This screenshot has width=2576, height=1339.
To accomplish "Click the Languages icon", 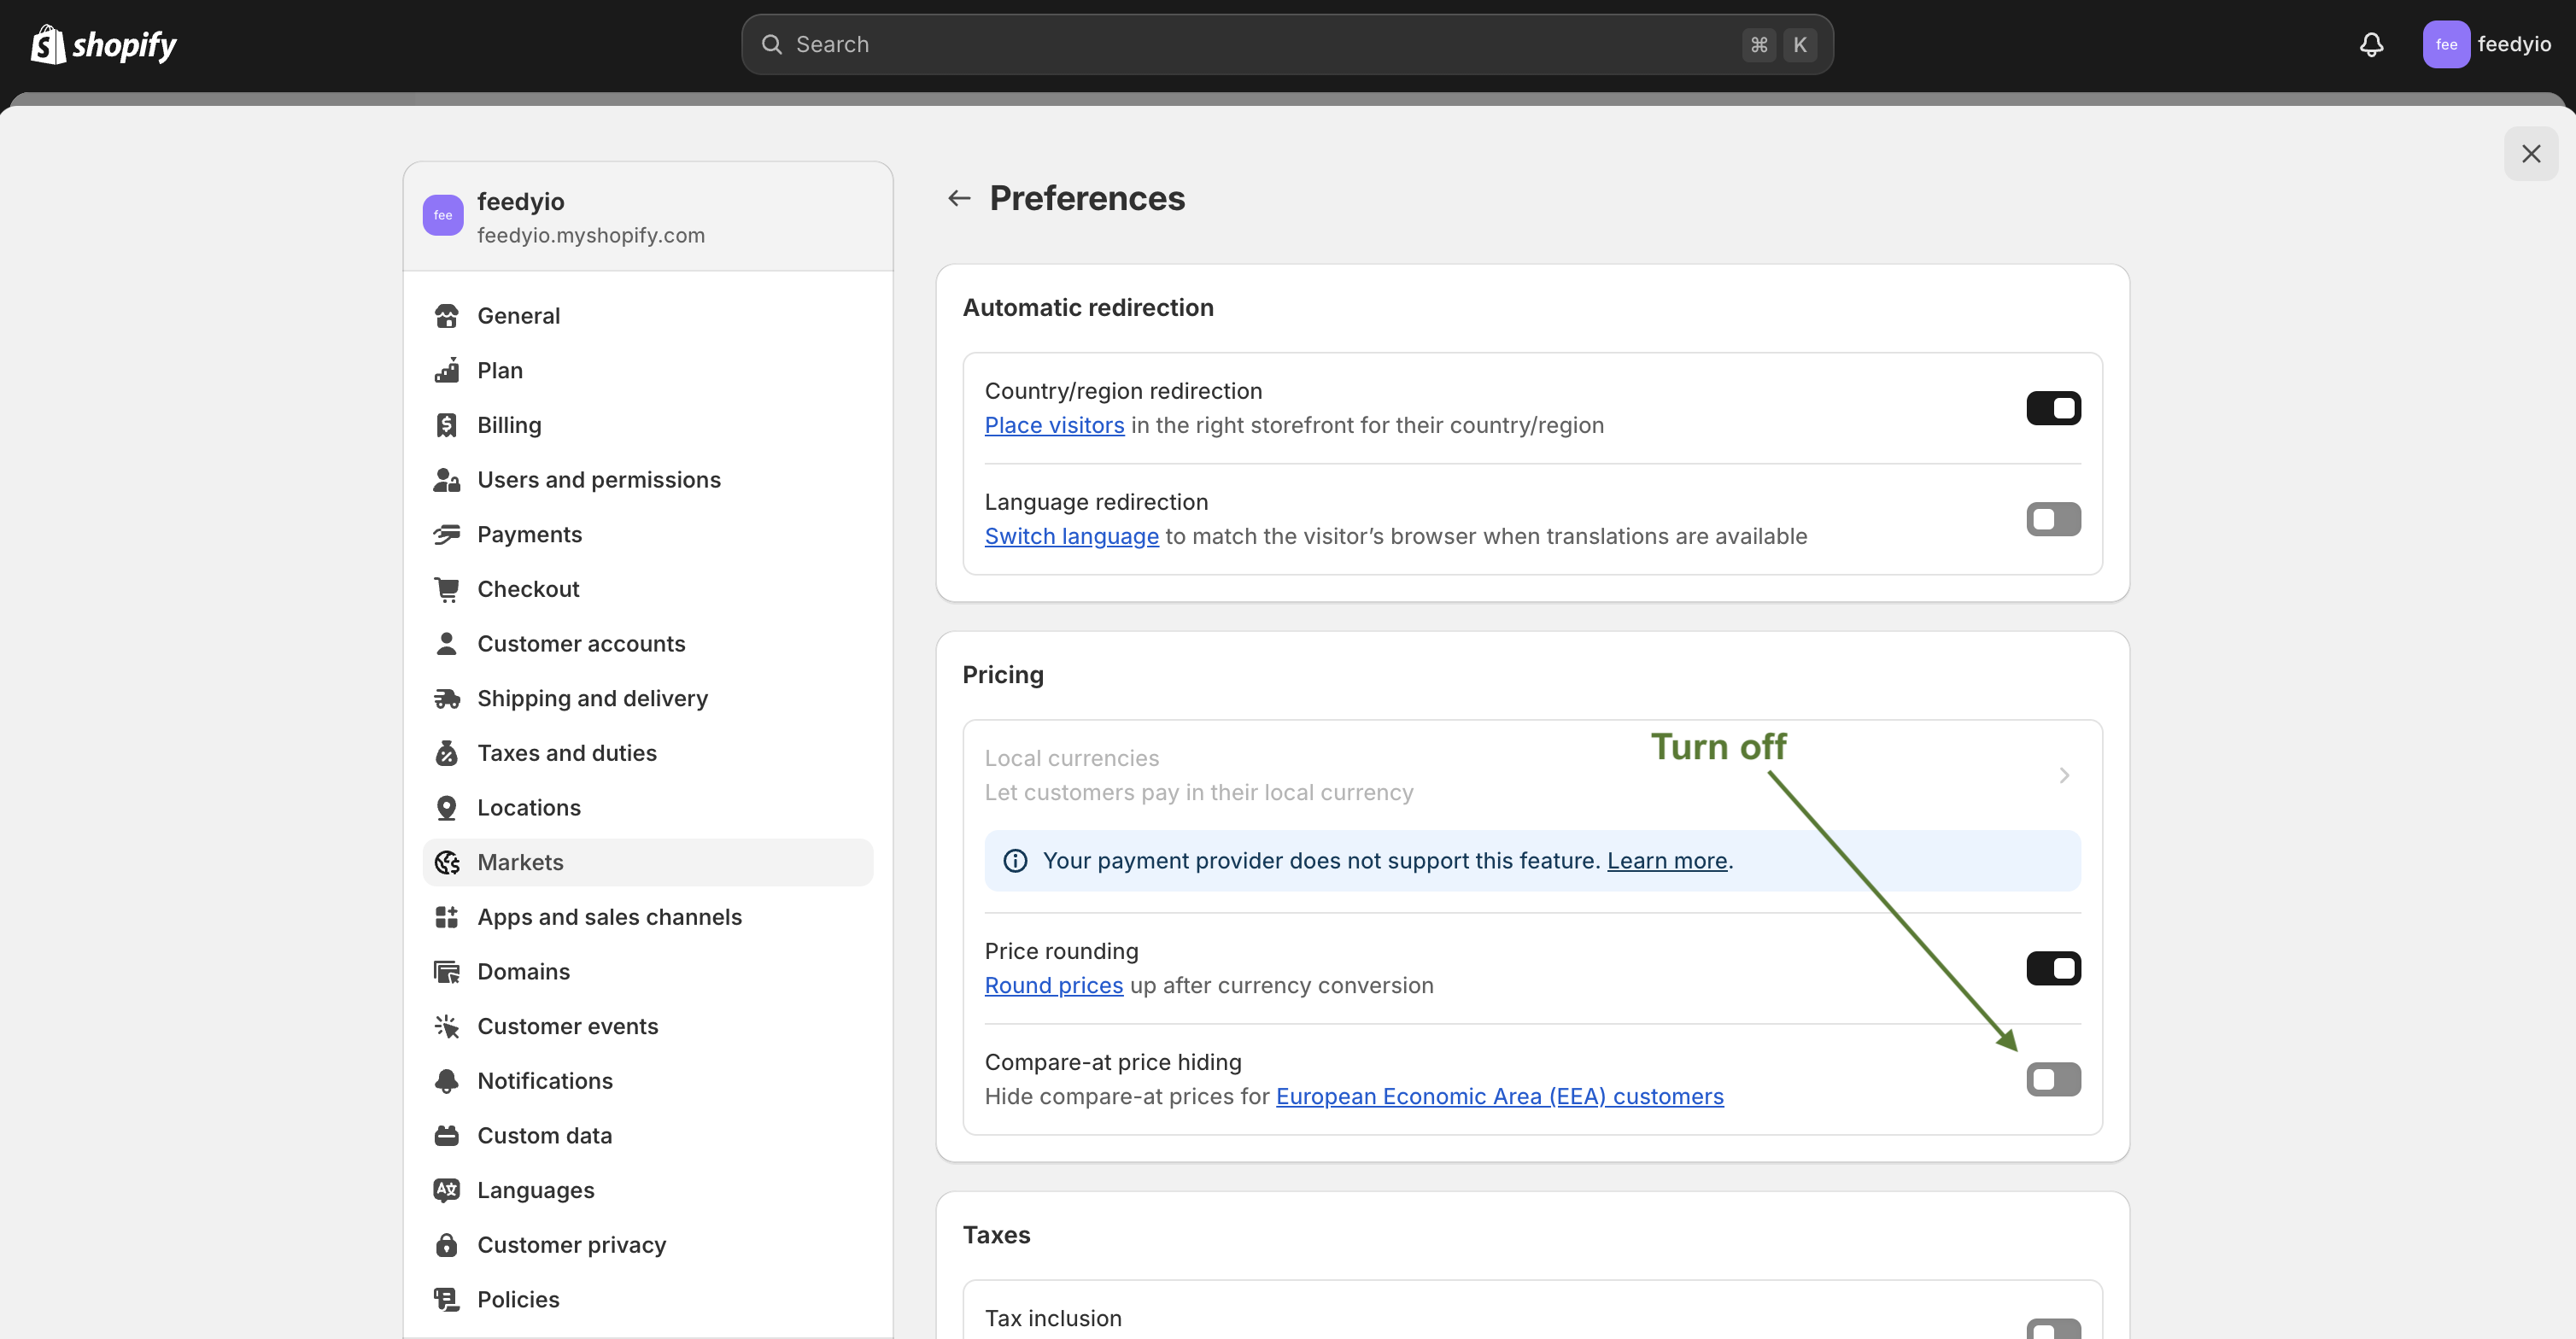I will pyautogui.click(x=446, y=1190).
